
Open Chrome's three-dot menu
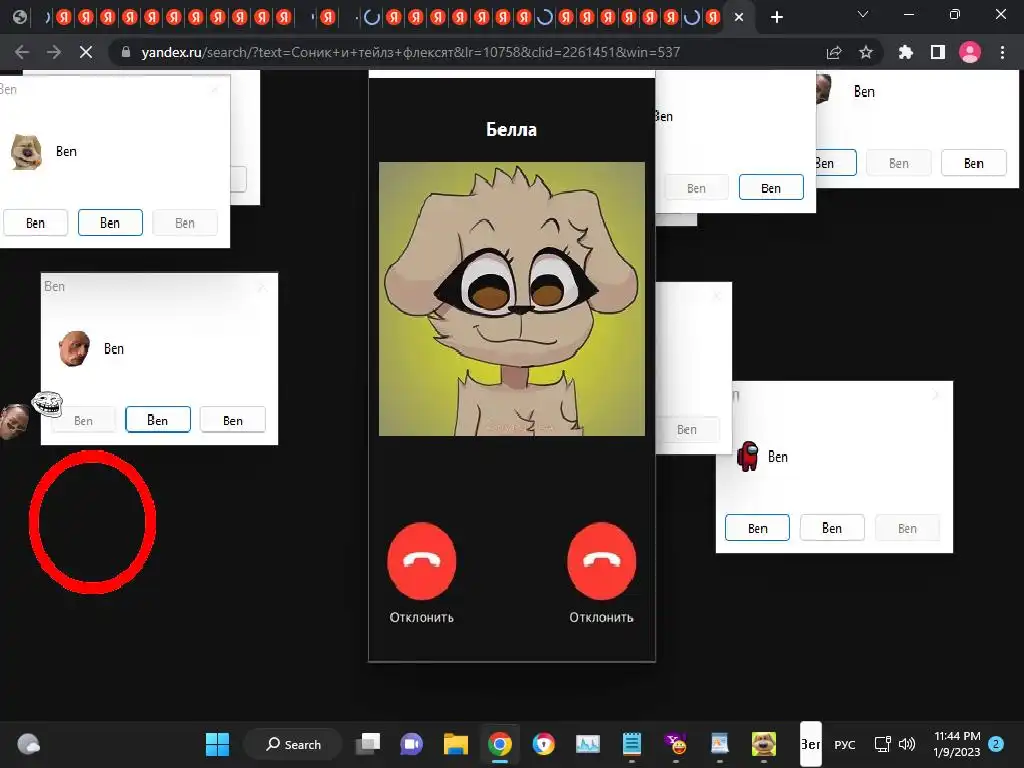coord(1002,52)
